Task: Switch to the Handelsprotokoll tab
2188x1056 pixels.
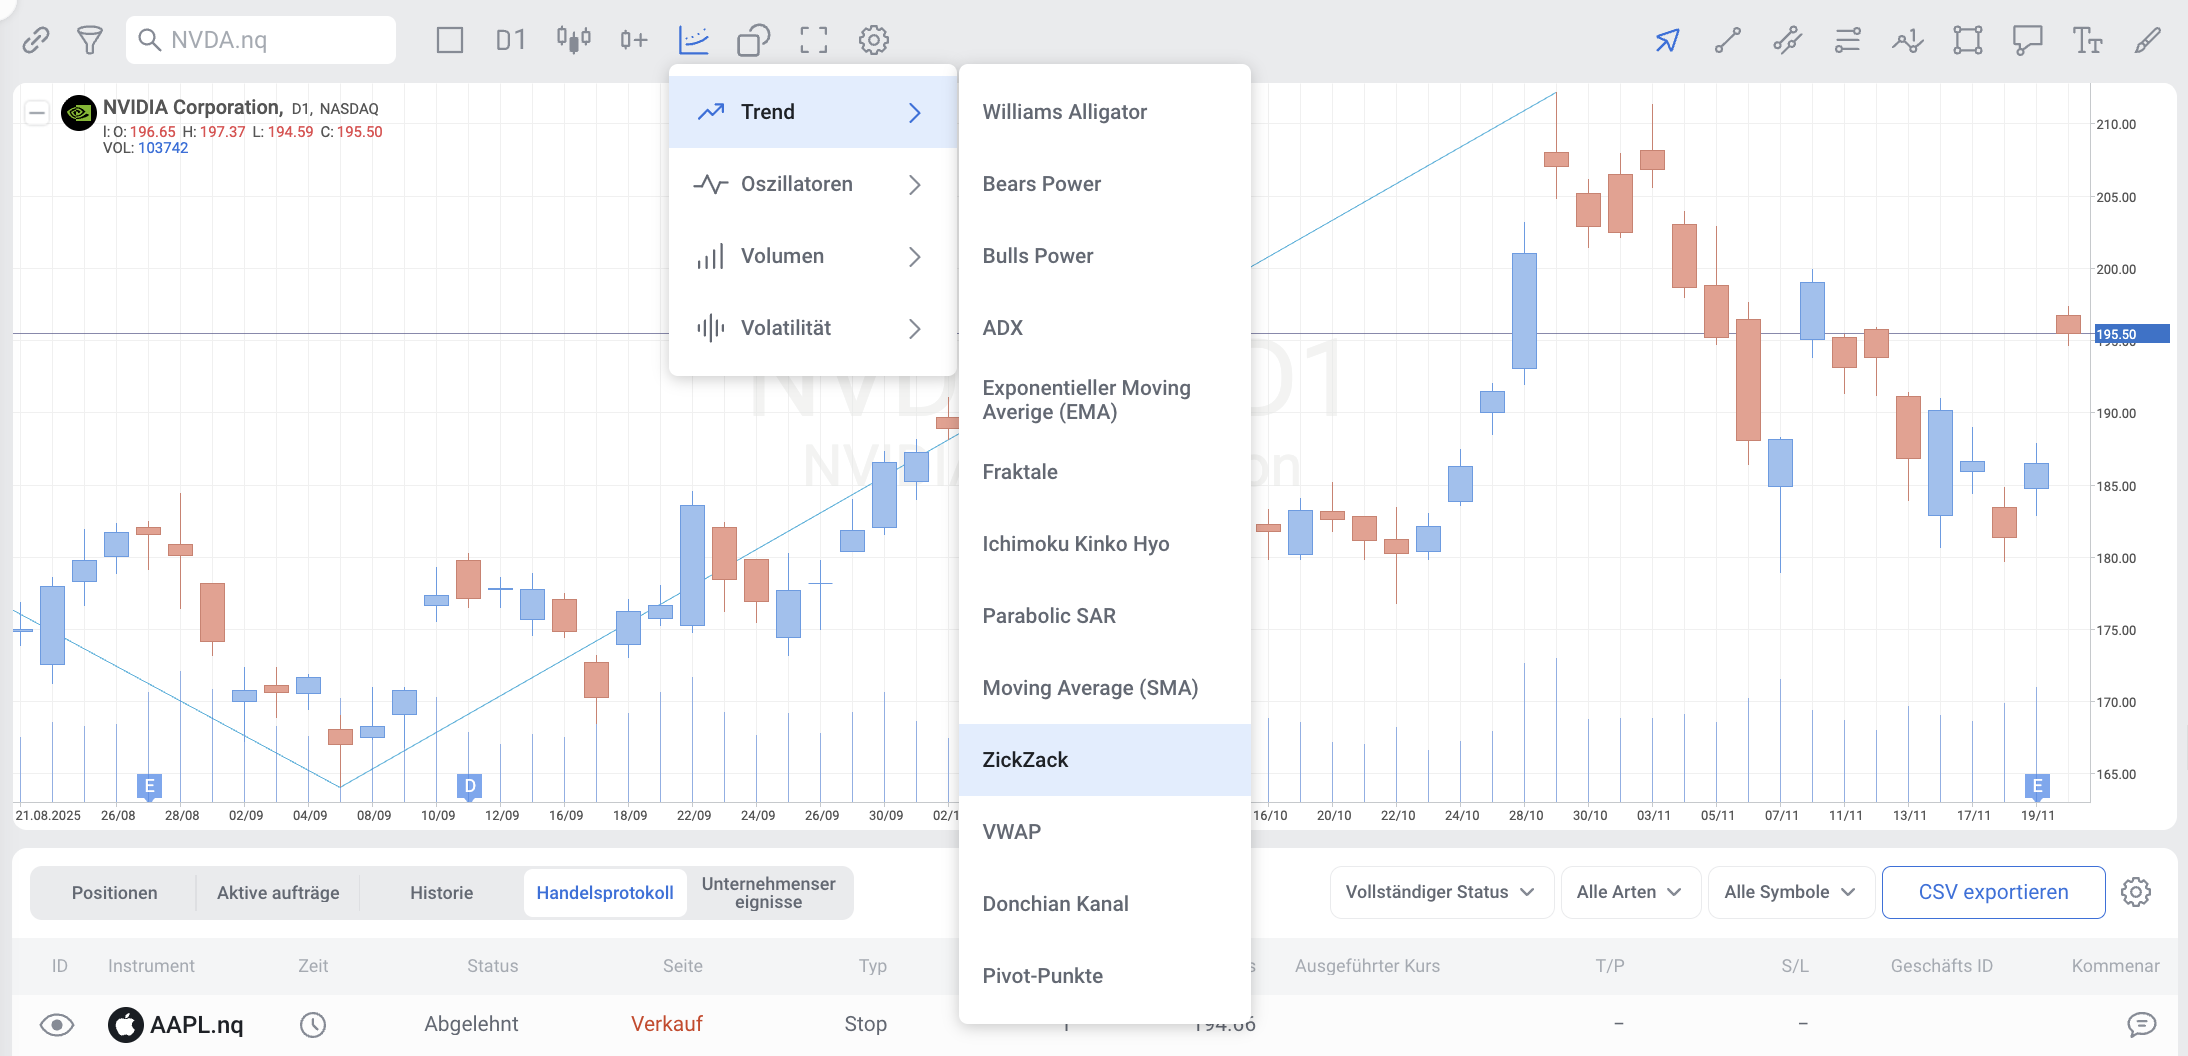Action: 605,892
